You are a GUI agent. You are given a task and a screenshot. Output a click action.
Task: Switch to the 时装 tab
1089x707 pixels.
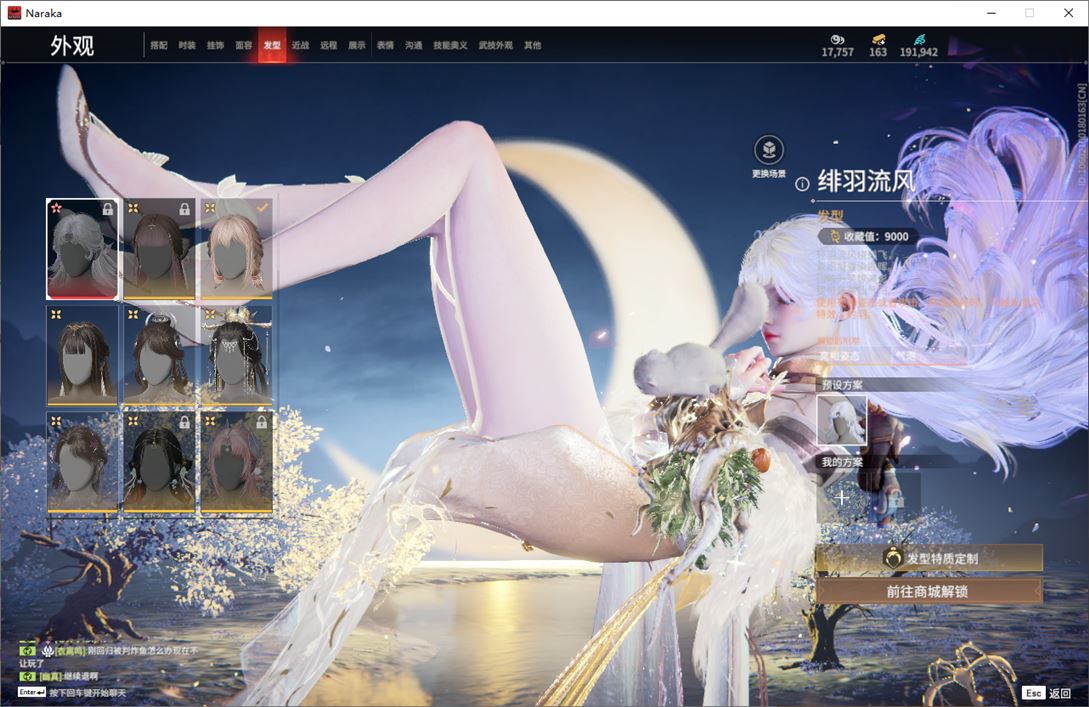click(187, 45)
